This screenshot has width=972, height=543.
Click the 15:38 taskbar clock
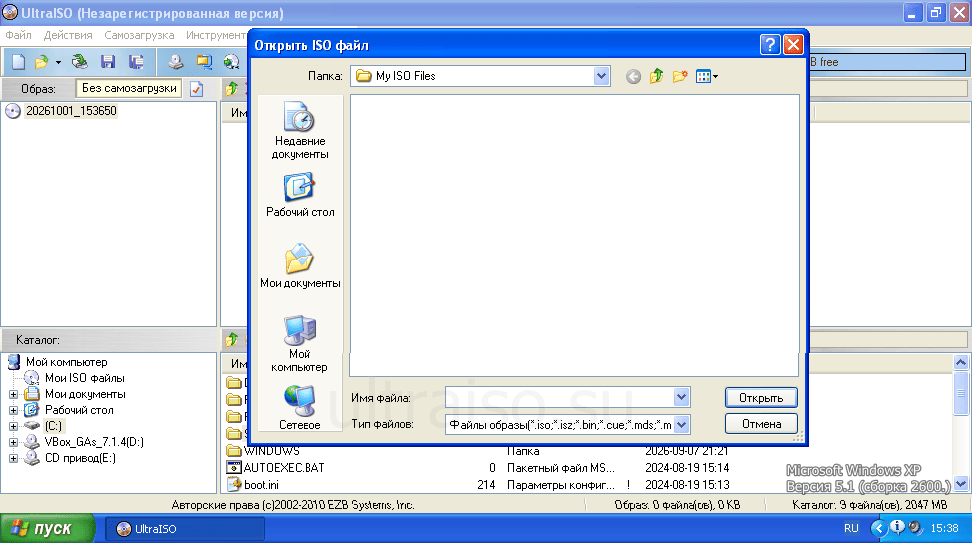tap(944, 529)
